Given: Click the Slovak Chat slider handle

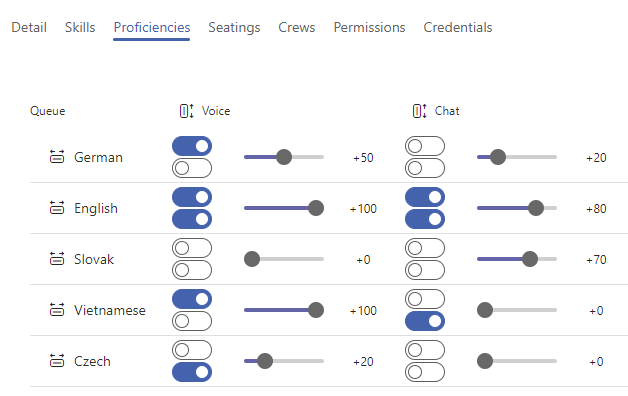Looking at the screenshot, I should click(x=530, y=259).
